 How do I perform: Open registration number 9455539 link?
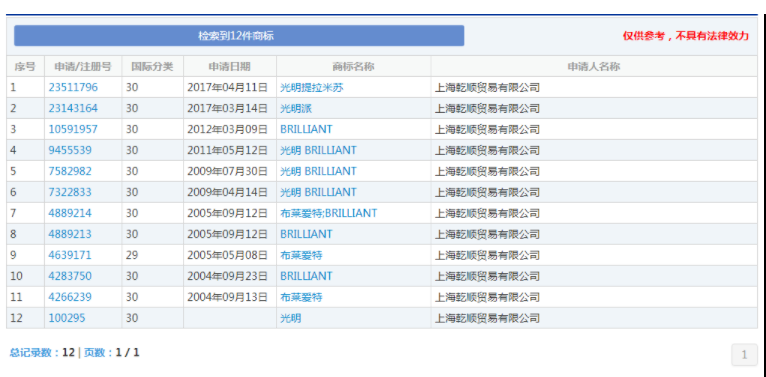coord(70,150)
